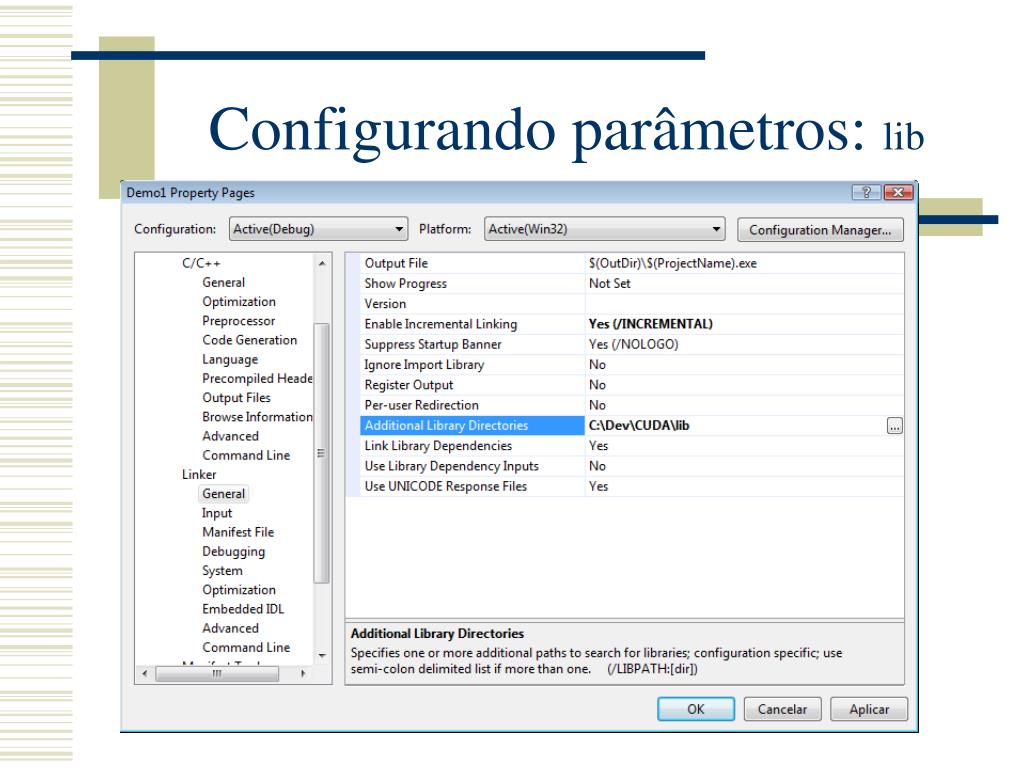Select Optimization under Linker
1024x768 pixels.
point(239,590)
